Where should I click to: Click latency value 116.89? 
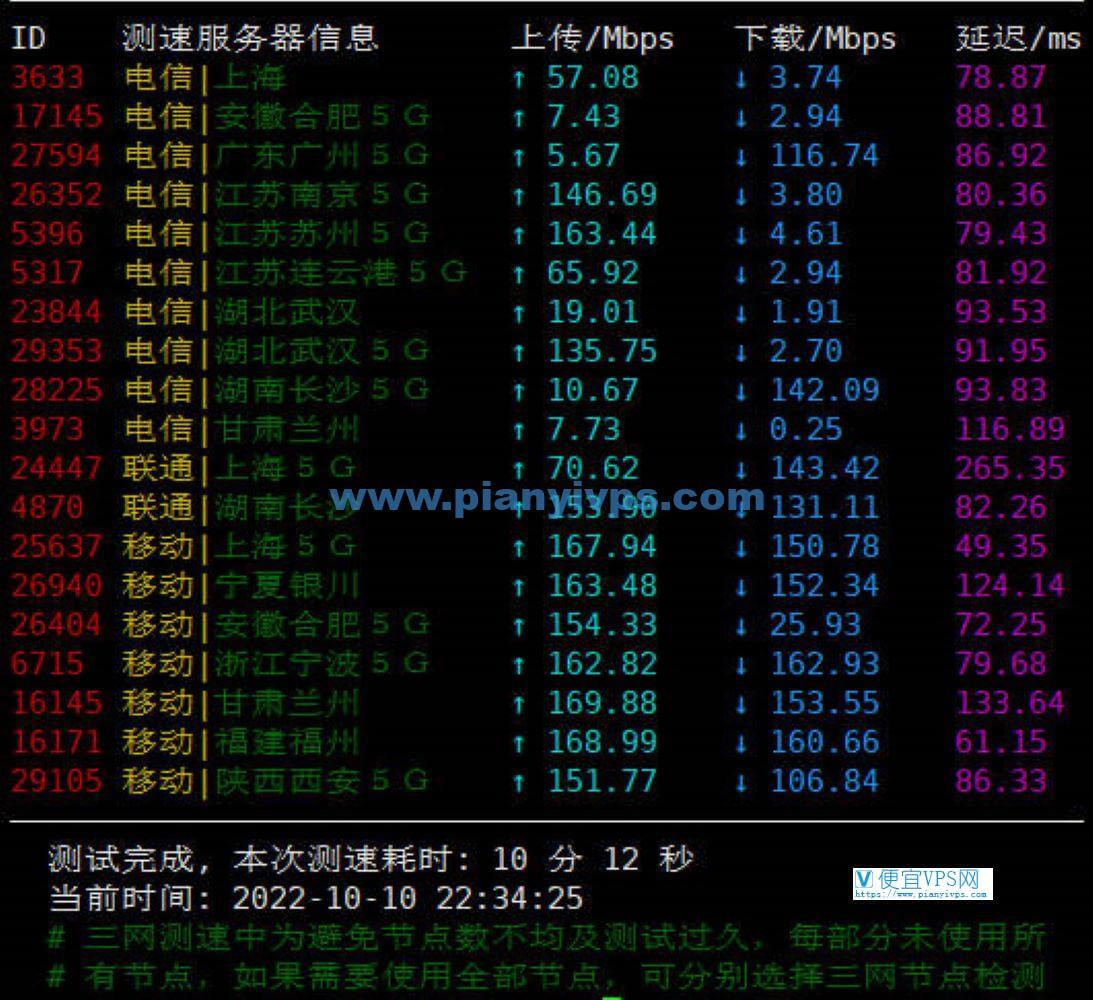click(1010, 429)
